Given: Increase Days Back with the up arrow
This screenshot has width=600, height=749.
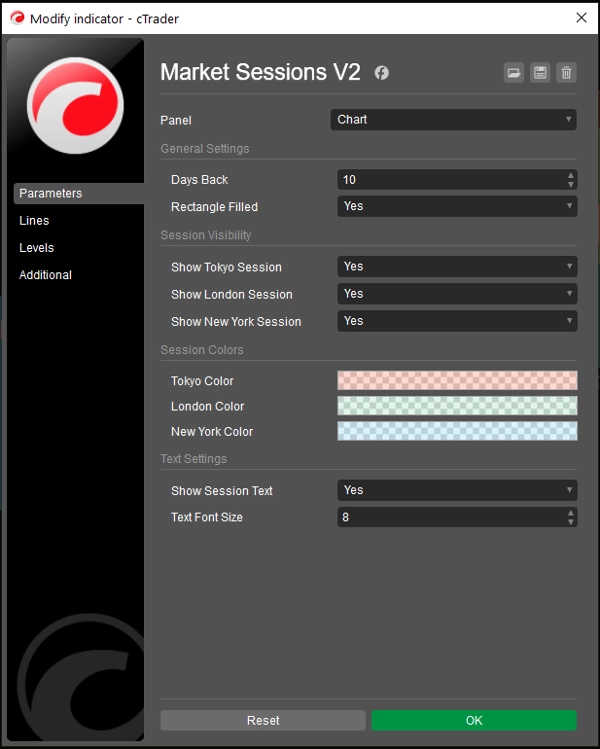Looking at the screenshot, I should (x=571, y=175).
